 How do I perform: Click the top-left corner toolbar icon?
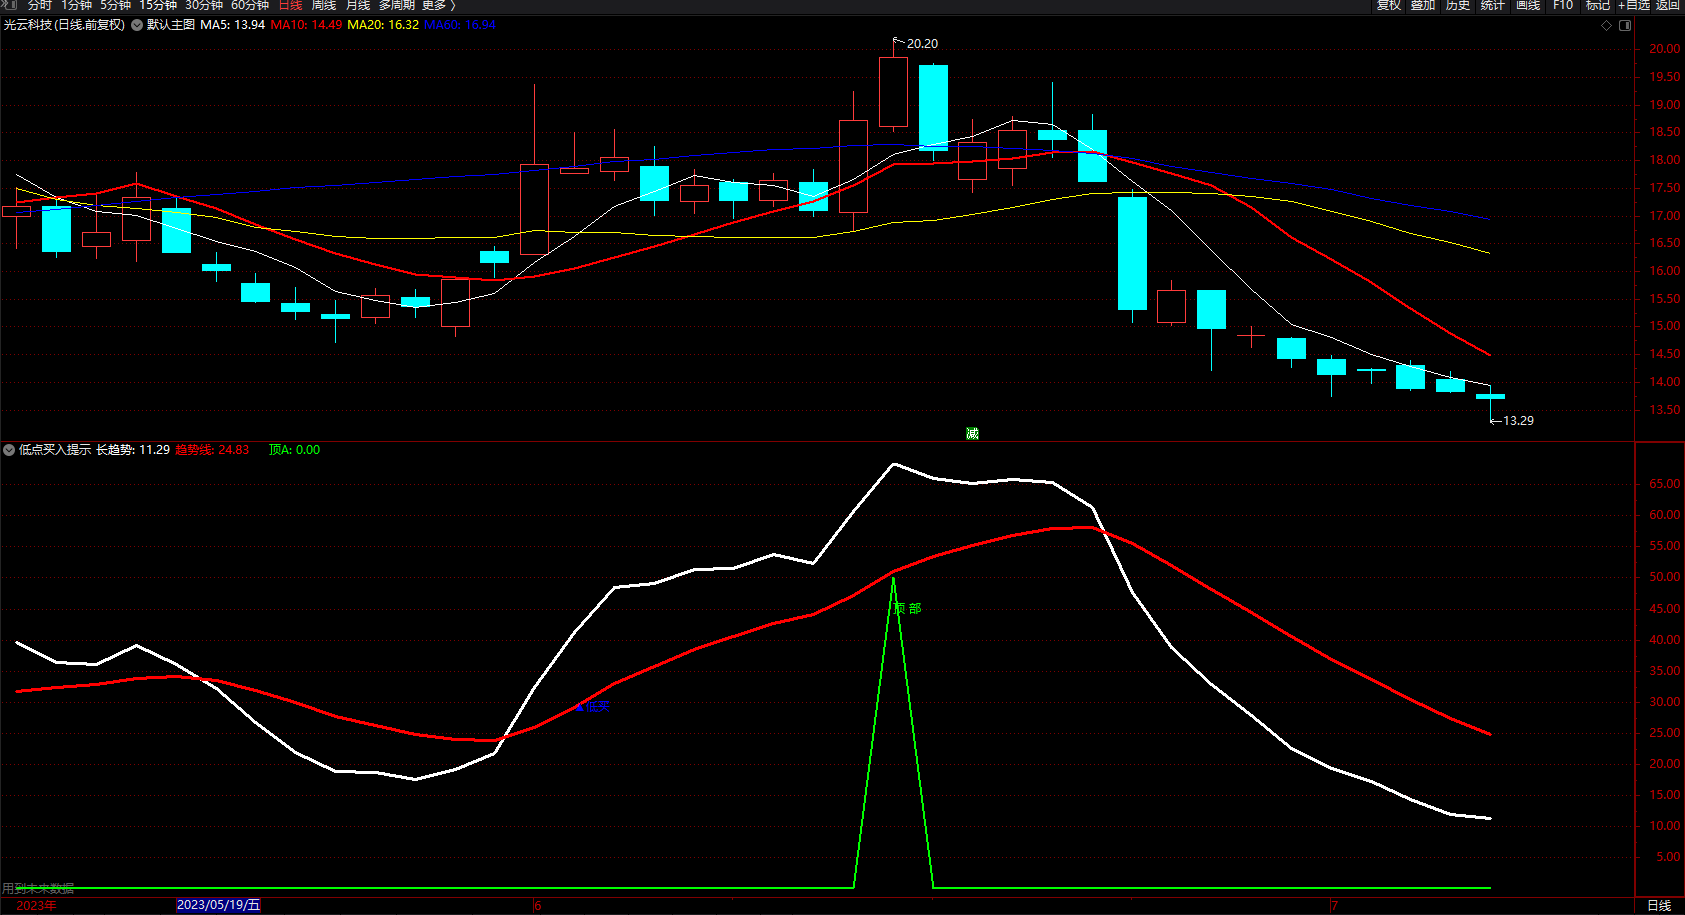(11, 5)
